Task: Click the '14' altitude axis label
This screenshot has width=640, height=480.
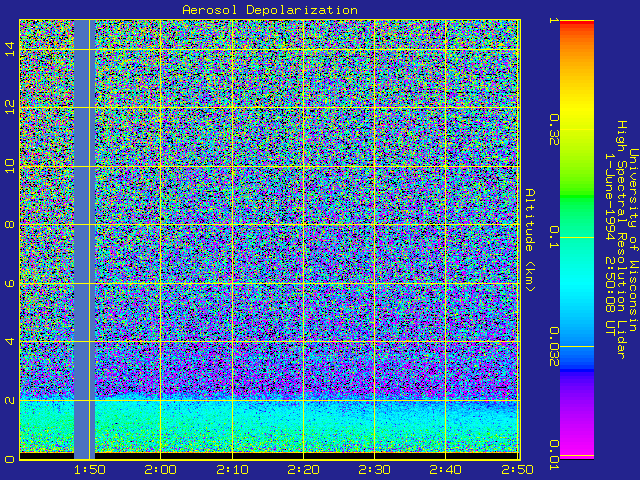Action: pos(10,49)
